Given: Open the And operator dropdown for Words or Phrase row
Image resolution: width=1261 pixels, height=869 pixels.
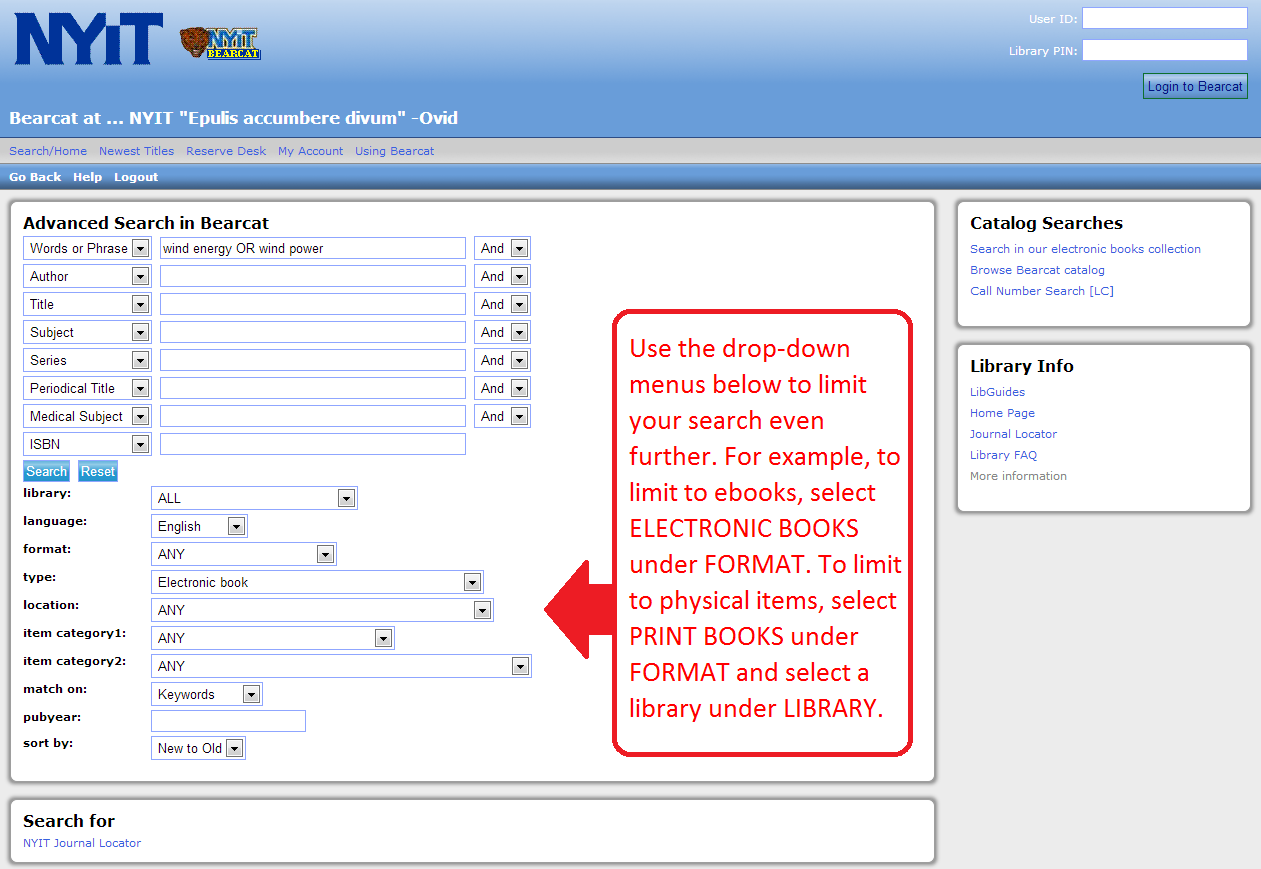Looking at the screenshot, I should [x=502, y=248].
